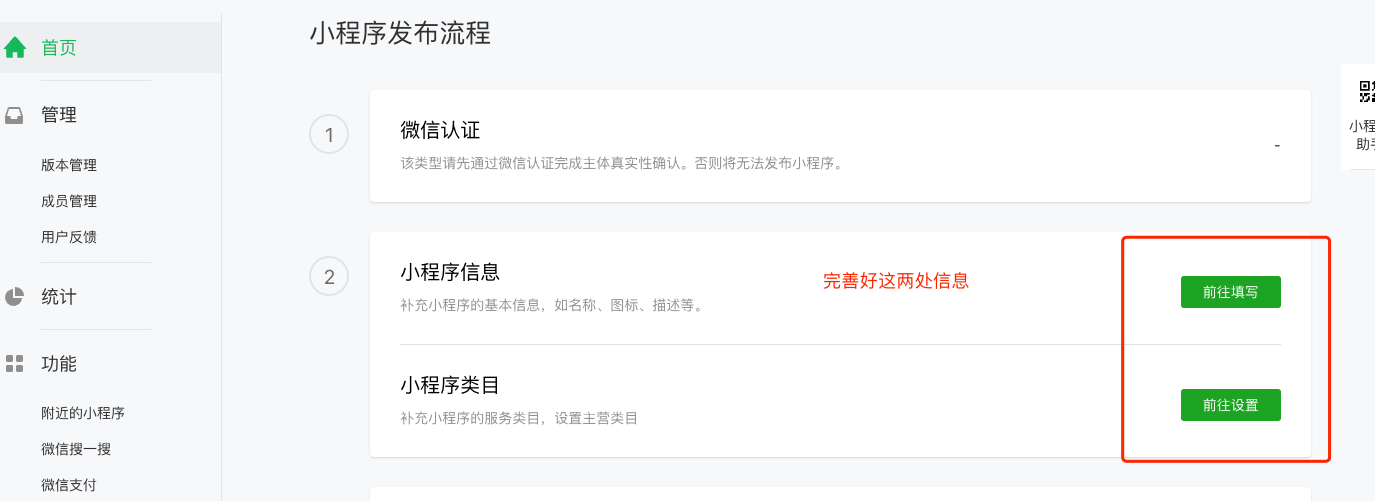This screenshot has height=501, width=1375.
Task: Select 管理 section in sidebar
Action: tap(59, 115)
